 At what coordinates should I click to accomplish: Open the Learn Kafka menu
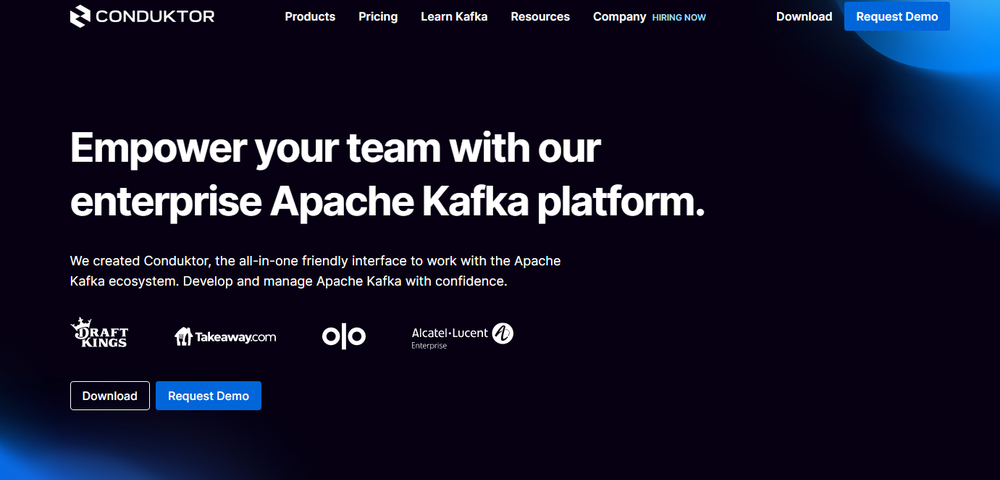point(454,17)
